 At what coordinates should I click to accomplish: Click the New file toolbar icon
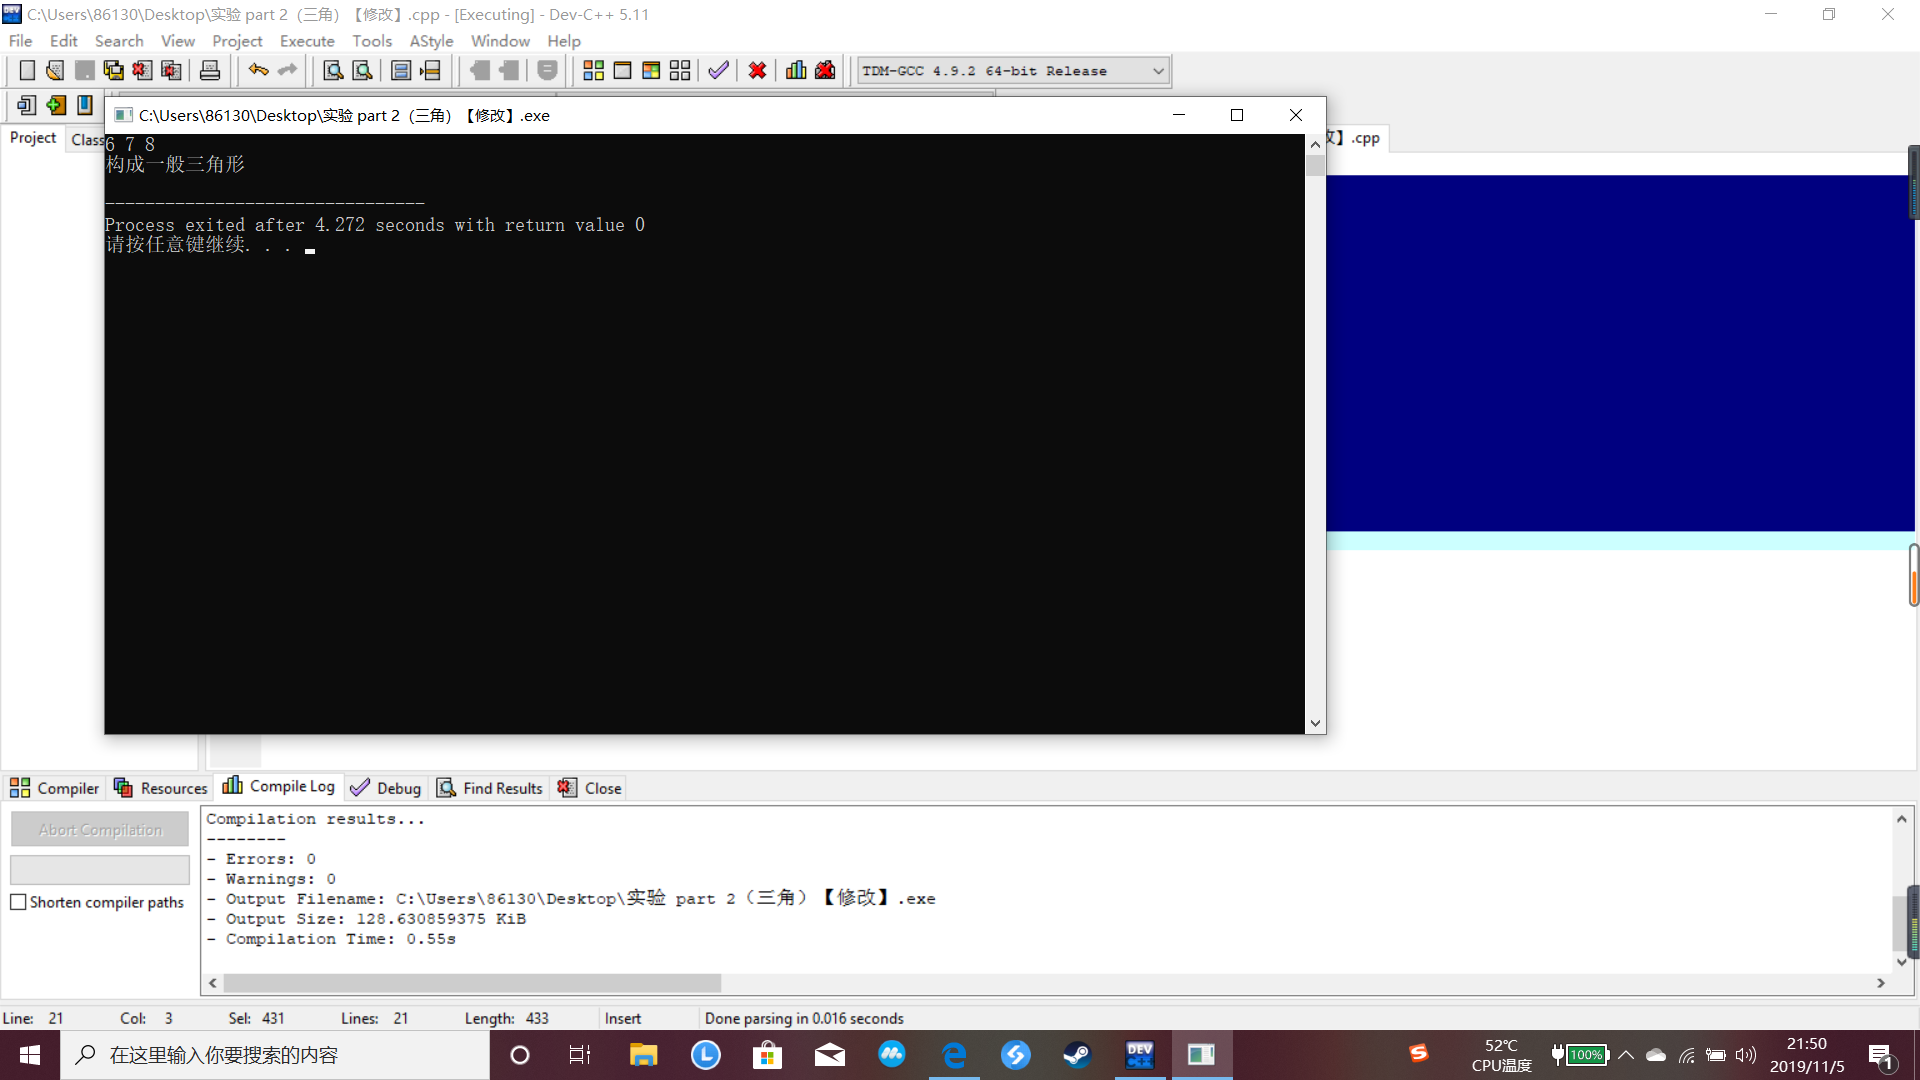[27, 71]
